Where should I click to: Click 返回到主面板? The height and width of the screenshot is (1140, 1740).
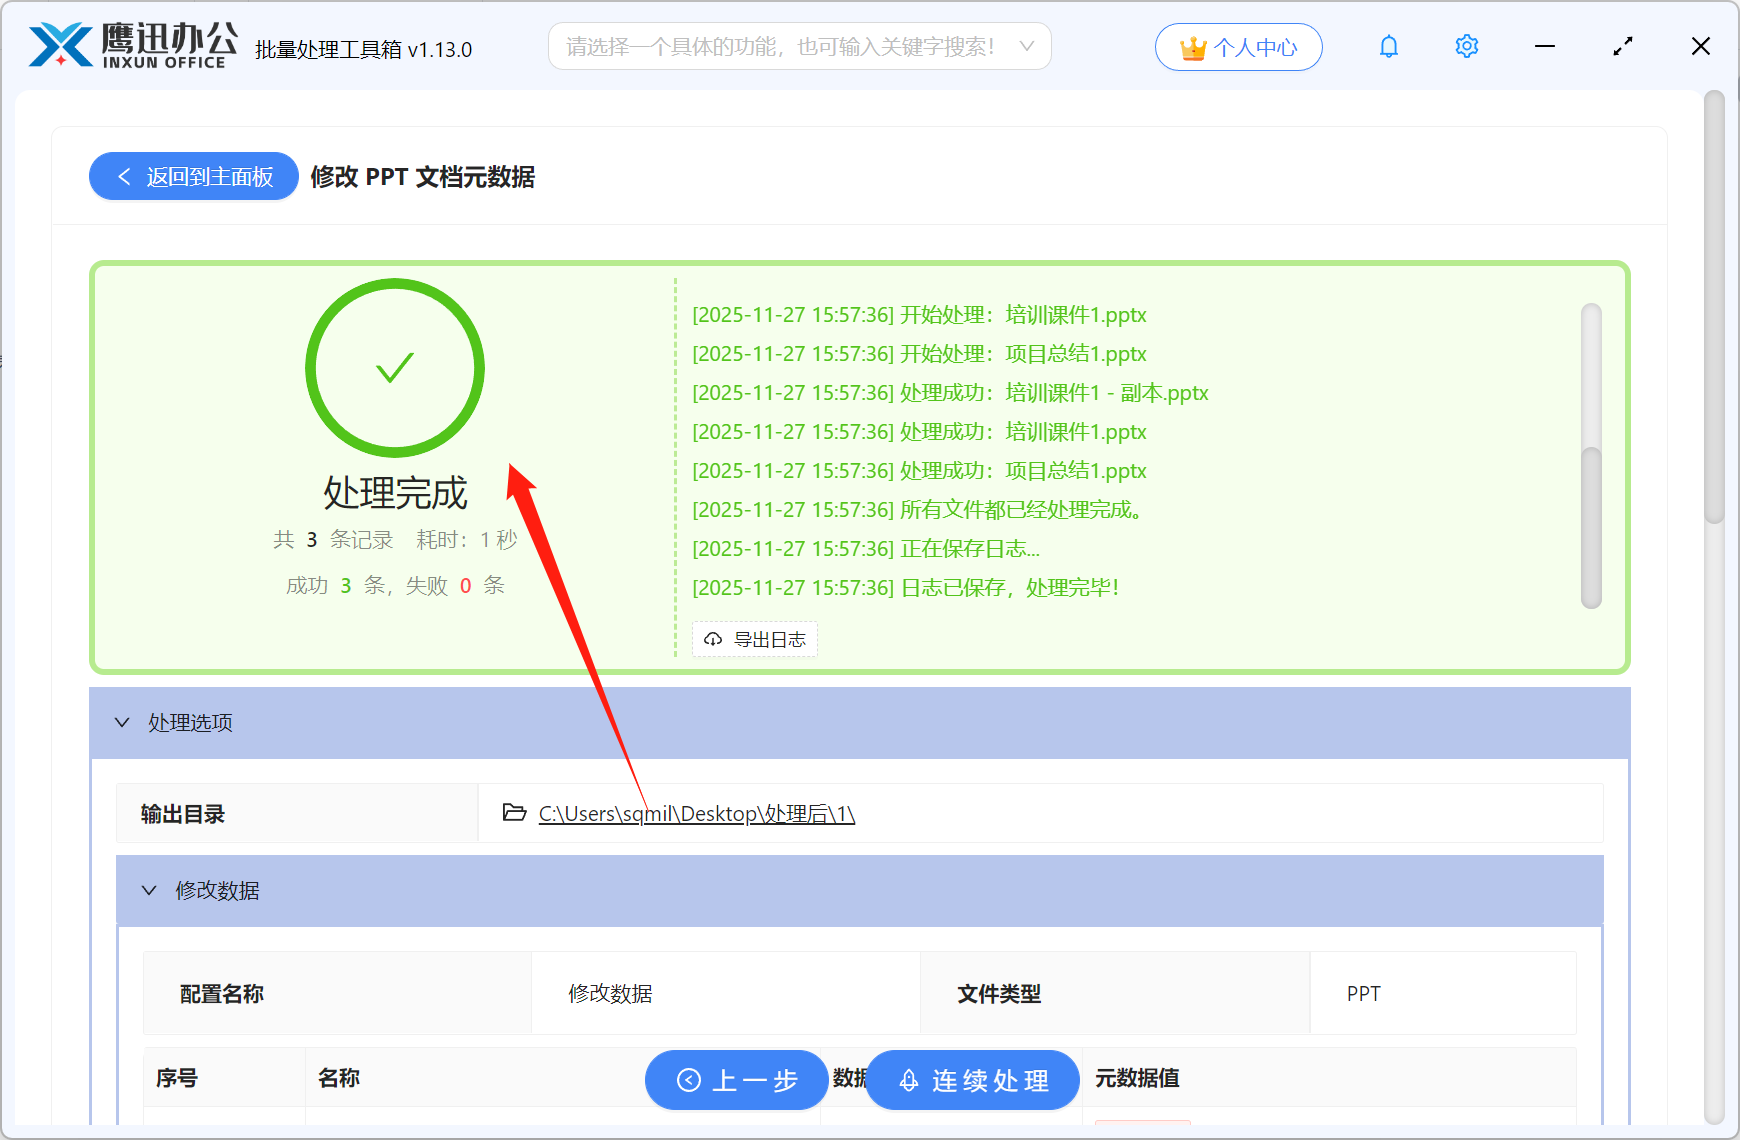pos(193,176)
